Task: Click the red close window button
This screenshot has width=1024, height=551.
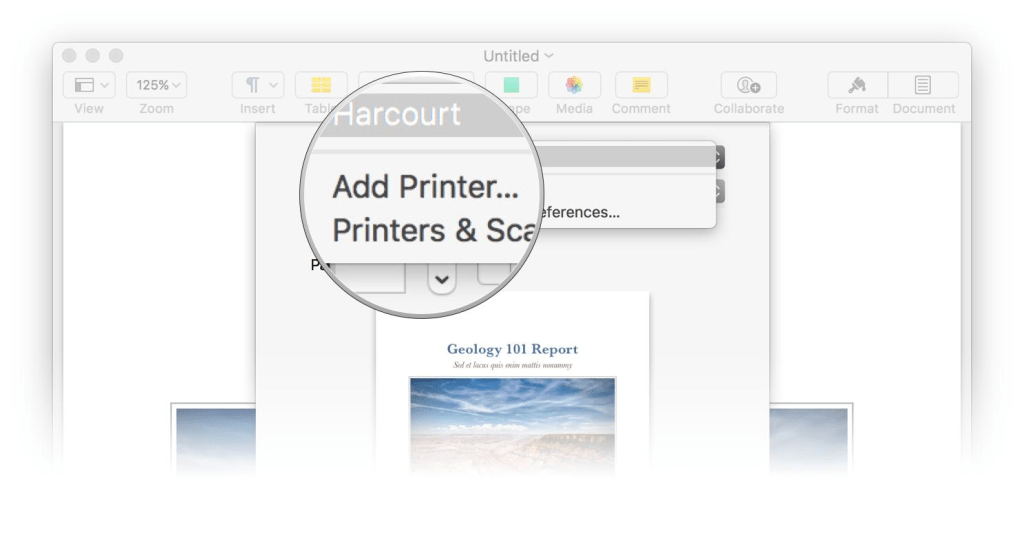Action: [70, 56]
